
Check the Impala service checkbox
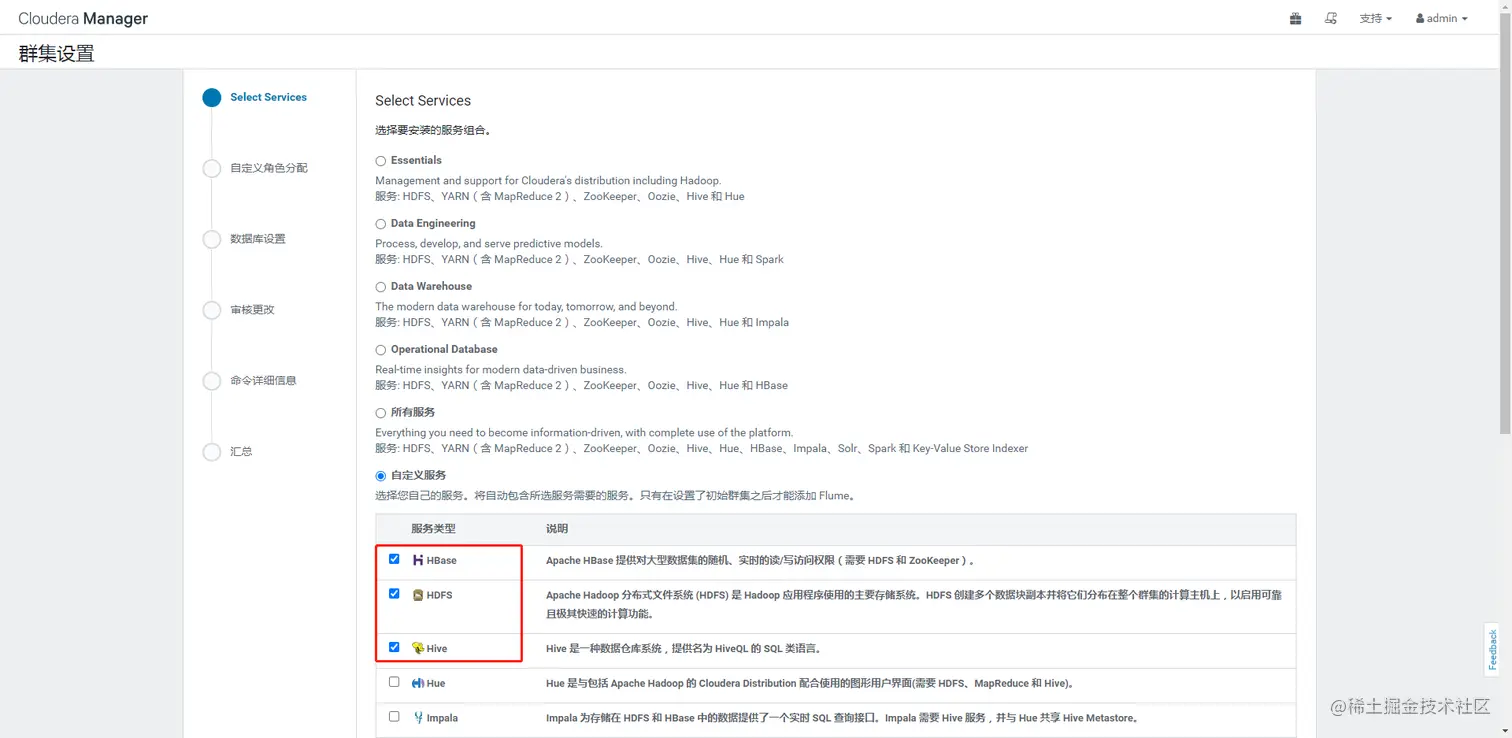coord(394,717)
